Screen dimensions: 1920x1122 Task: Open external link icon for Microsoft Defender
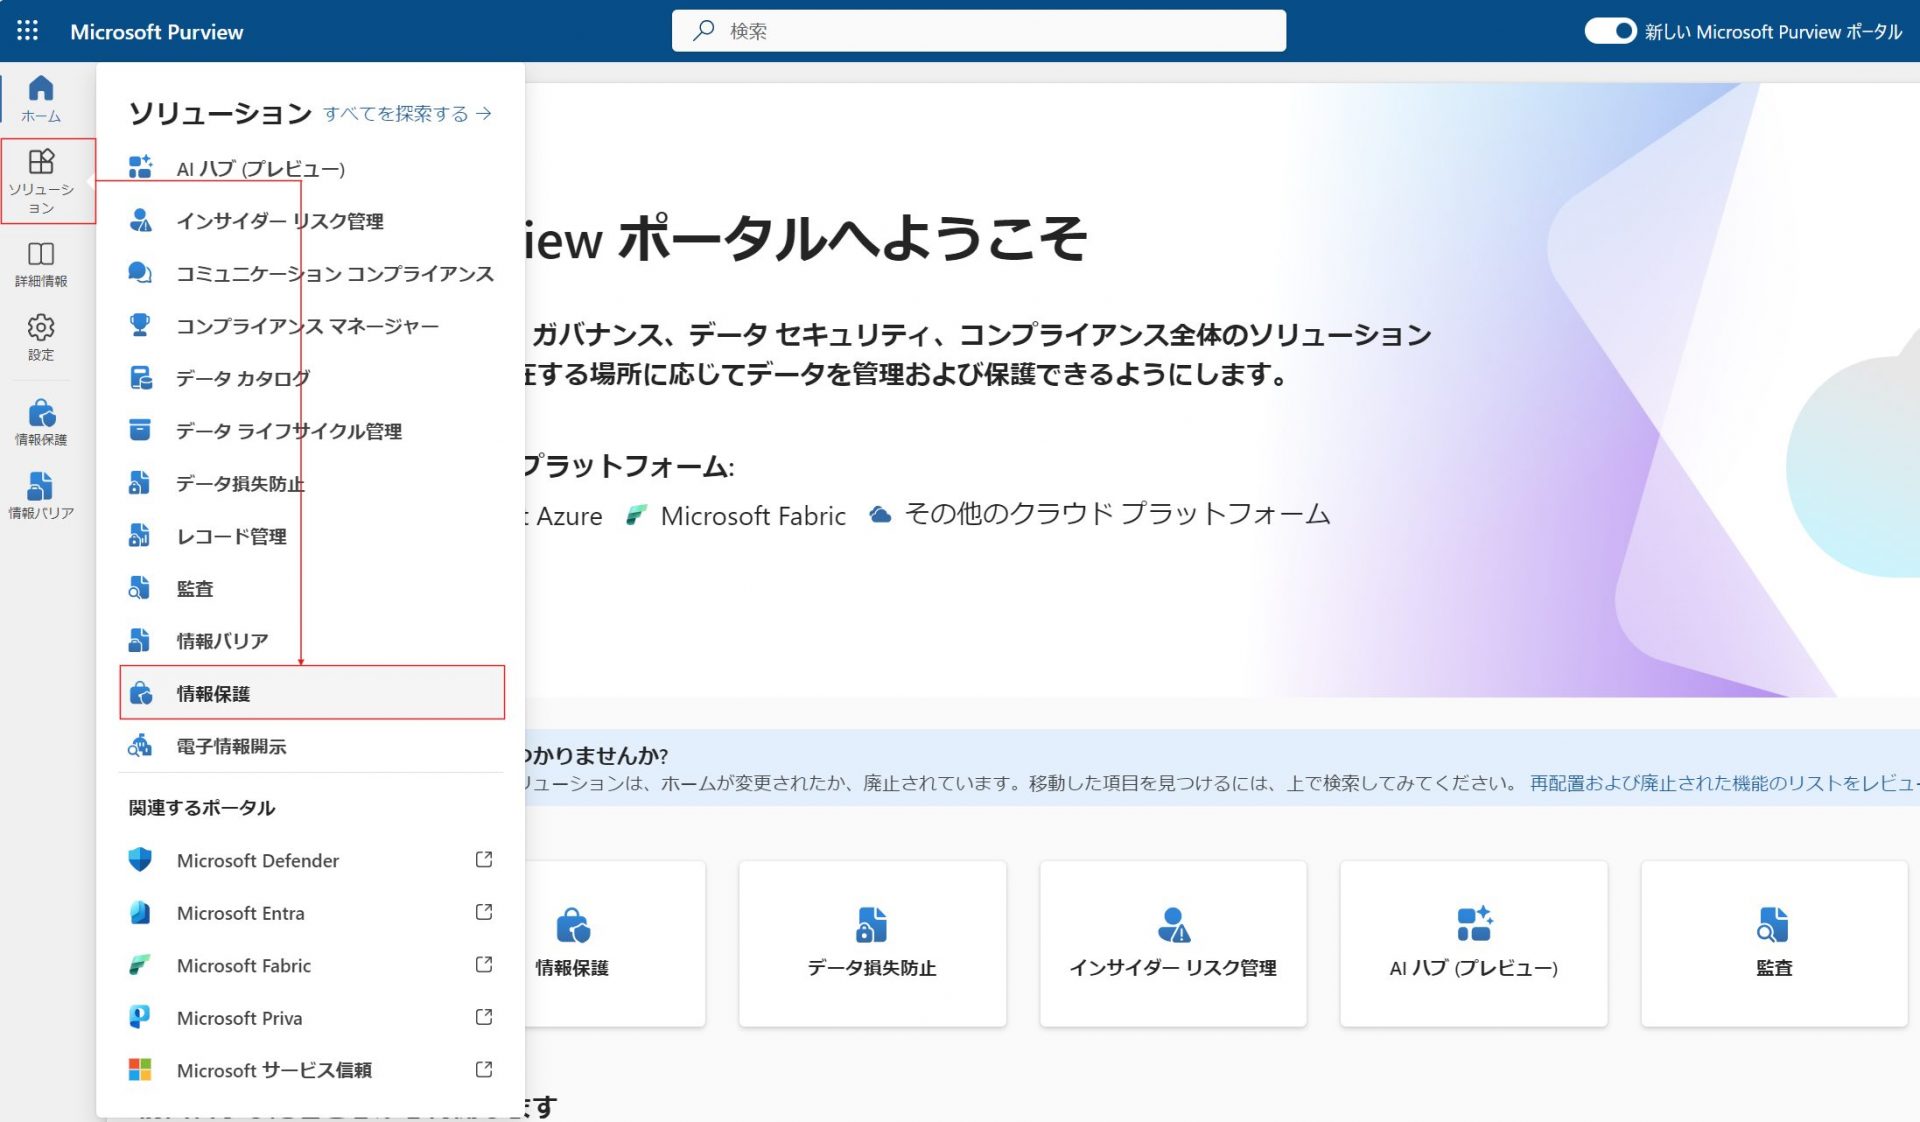click(x=484, y=860)
